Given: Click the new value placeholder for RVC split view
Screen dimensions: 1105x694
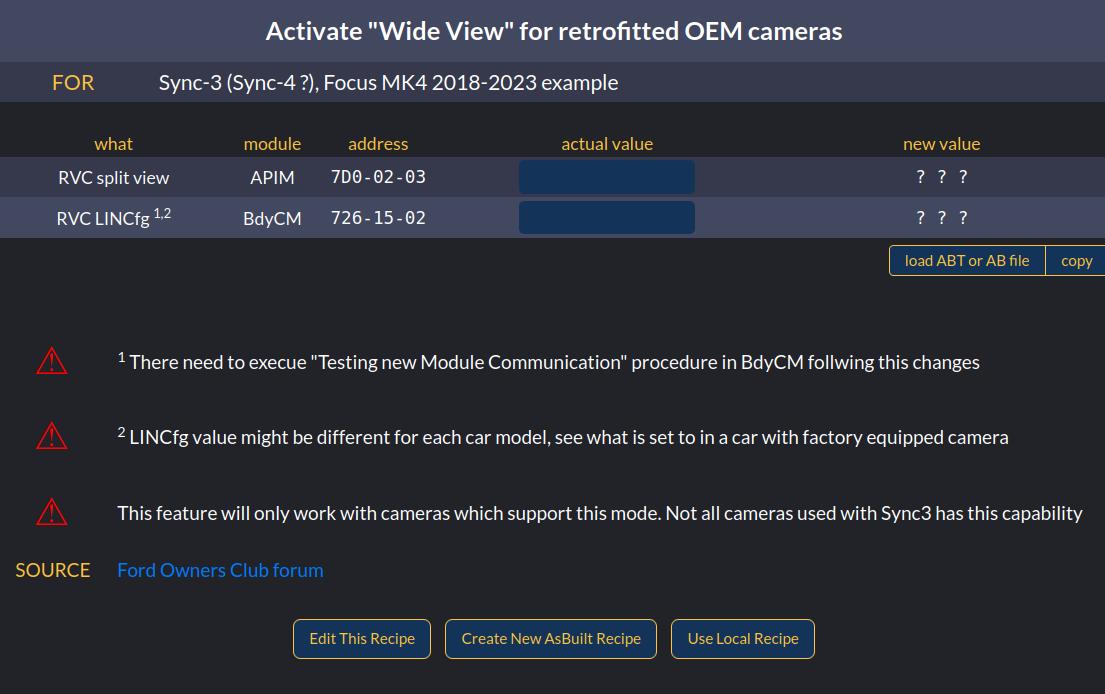Looking at the screenshot, I should coord(942,177).
